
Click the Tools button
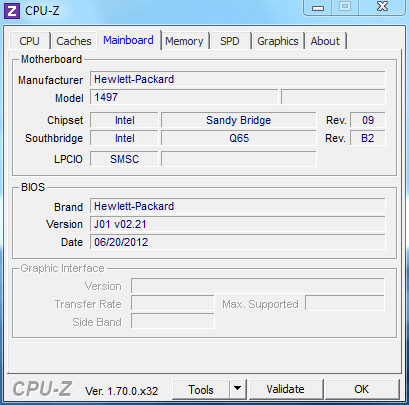click(201, 389)
